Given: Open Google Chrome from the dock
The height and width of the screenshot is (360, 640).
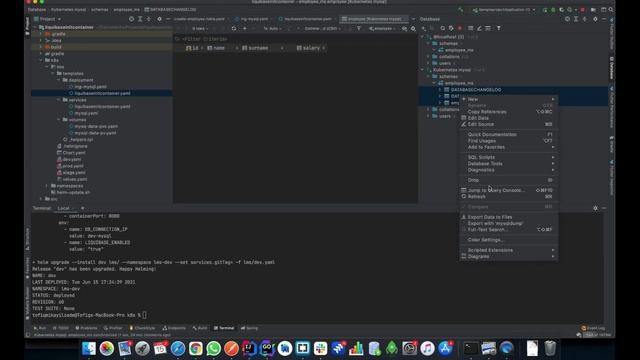Looking at the screenshot, I should (196, 348).
